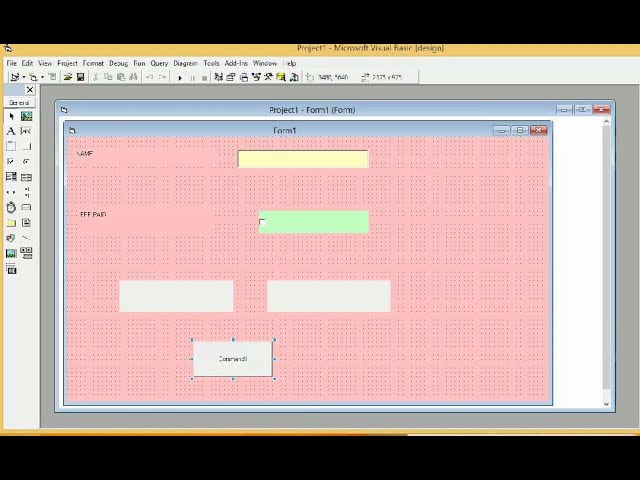Select the Line tool in toolbox
The image size is (640, 480).
click(26, 238)
